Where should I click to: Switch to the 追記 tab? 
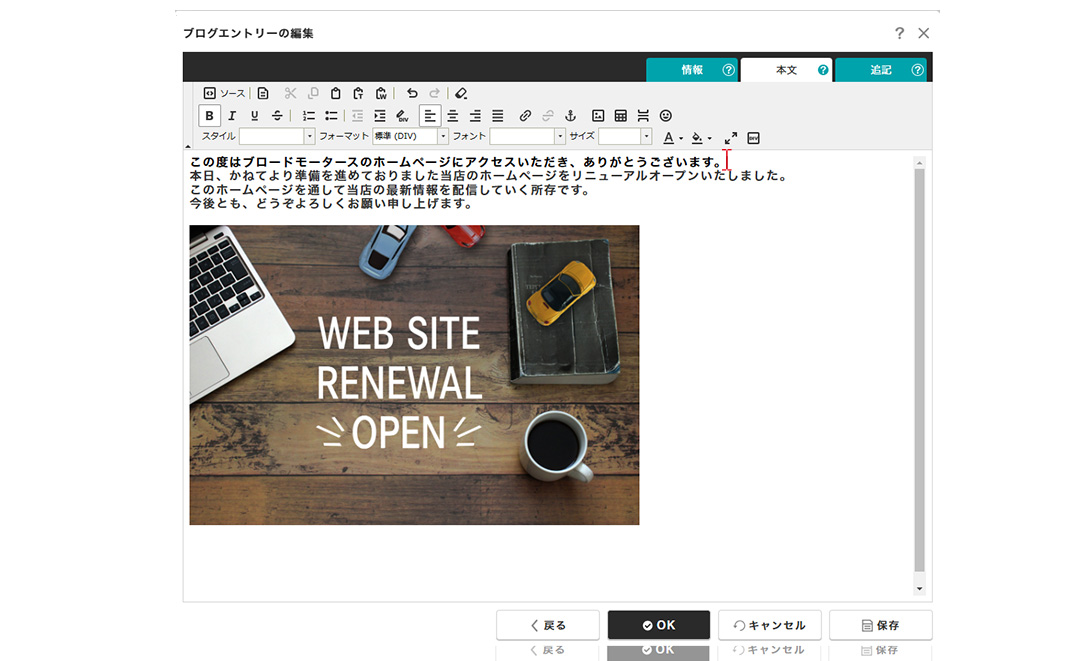click(x=880, y=70)
